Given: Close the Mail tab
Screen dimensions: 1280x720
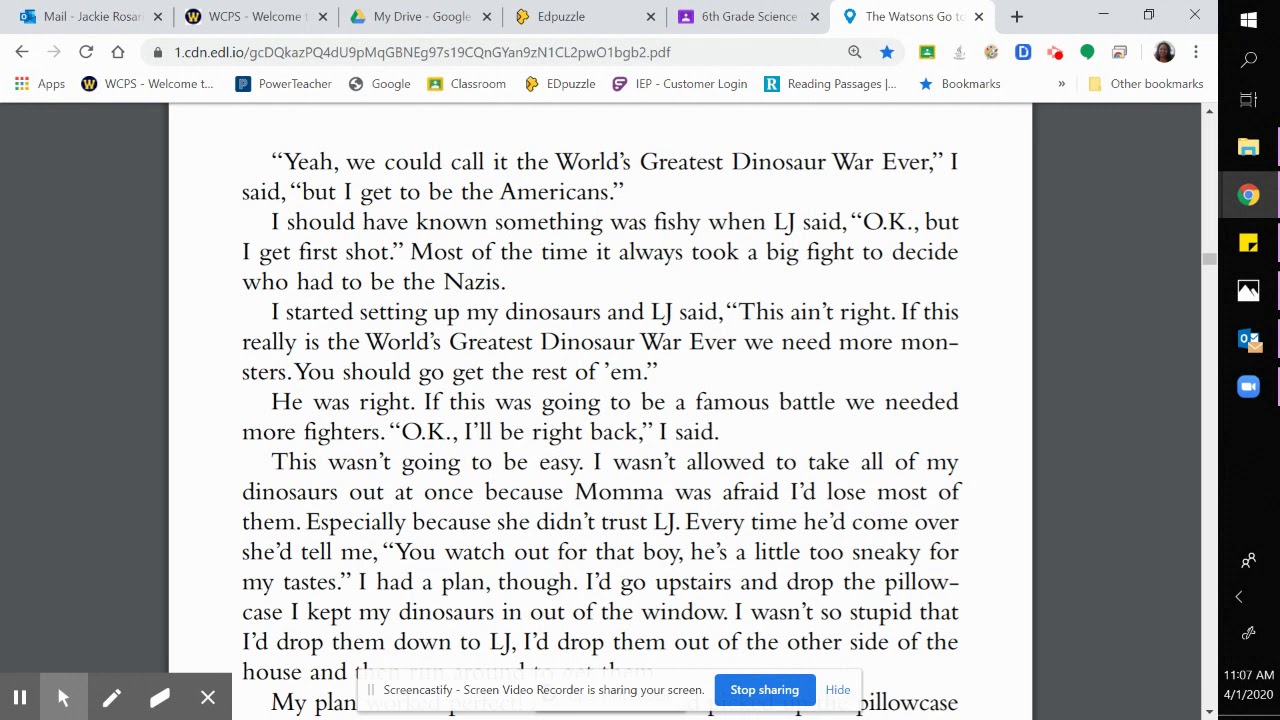Looking at the screenshot, I should pos(158,17).
